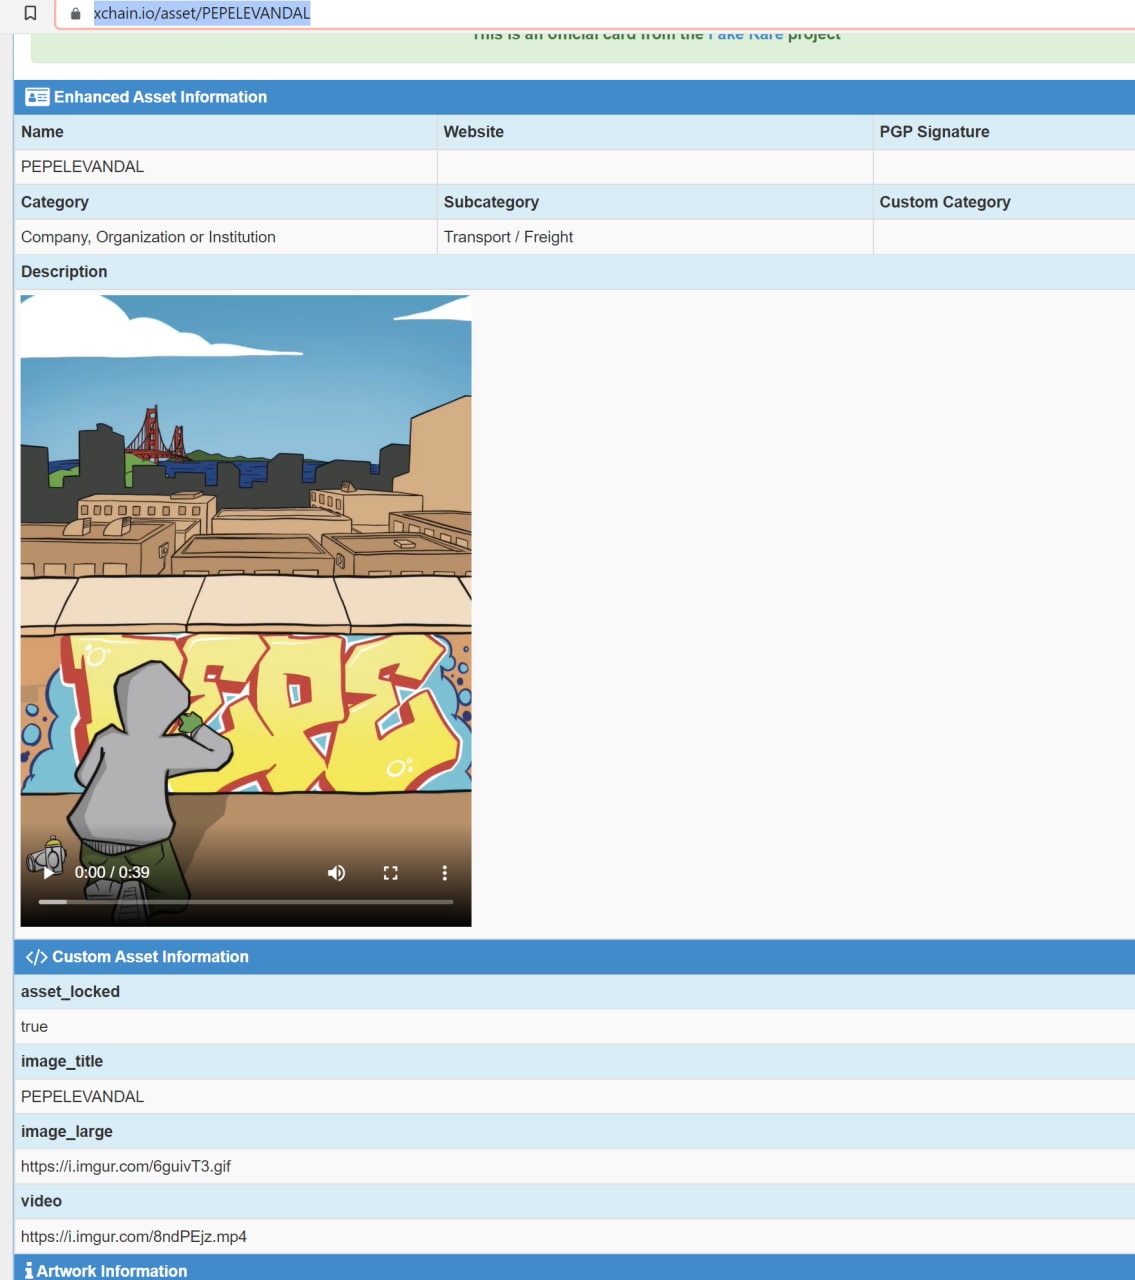1135x1280 pixels.
Task: Open the Fake Rare project link
Action: click(x=745, y=36)
